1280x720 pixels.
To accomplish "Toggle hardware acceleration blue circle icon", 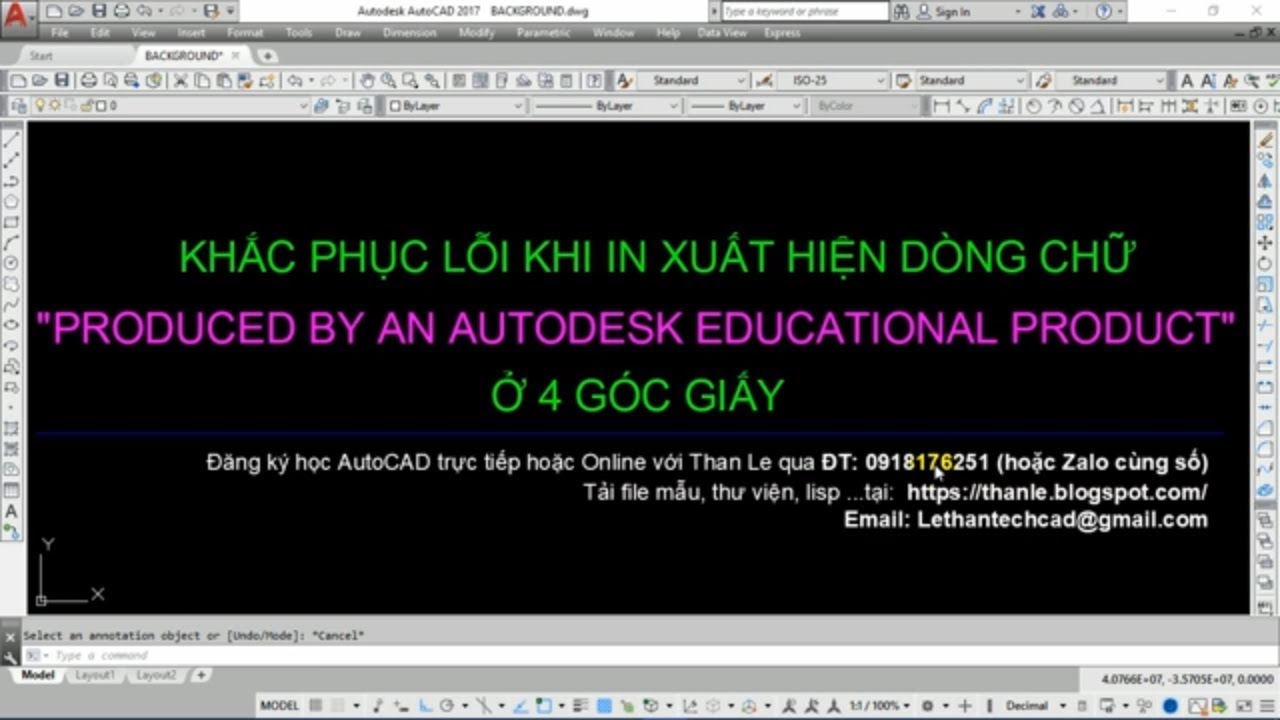I will click(1170, 705).
